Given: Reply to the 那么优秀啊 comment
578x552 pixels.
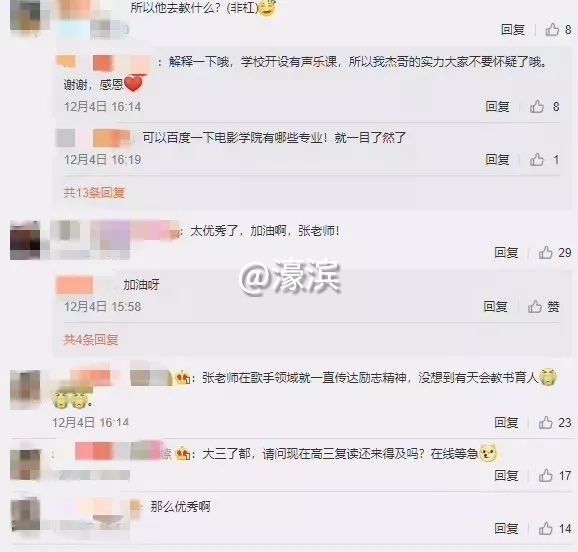Looking at the screenshot, I should tap(506, 529).
